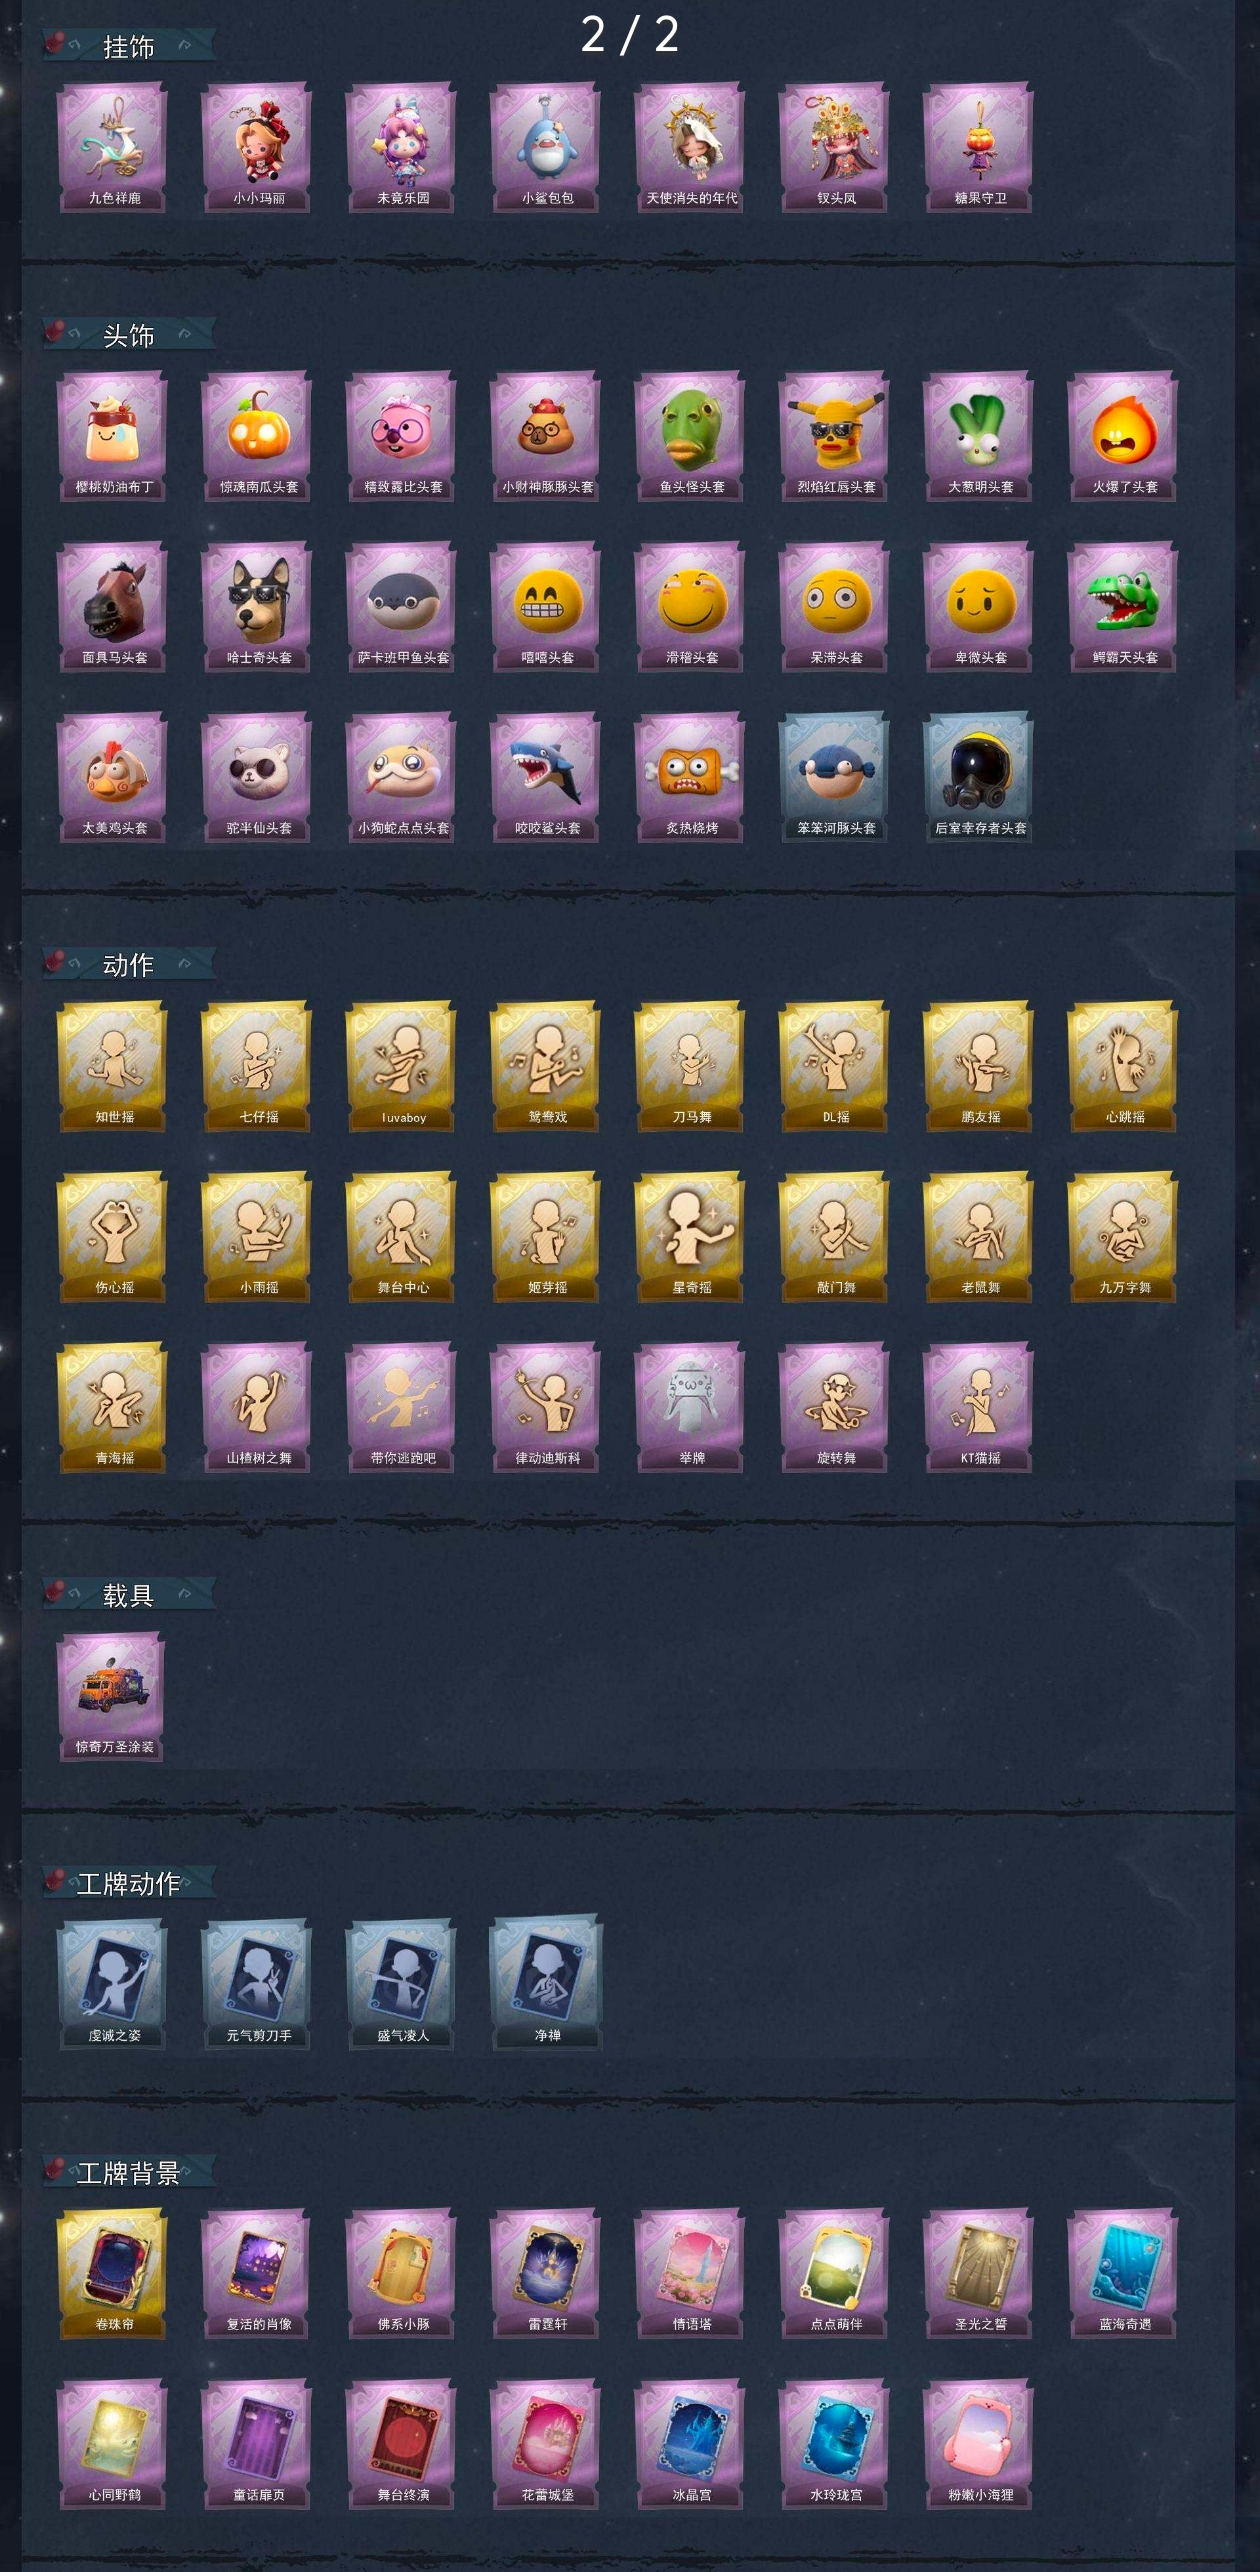Open the 后室幸存者头套 gas mask item

[x=979, y=778]
